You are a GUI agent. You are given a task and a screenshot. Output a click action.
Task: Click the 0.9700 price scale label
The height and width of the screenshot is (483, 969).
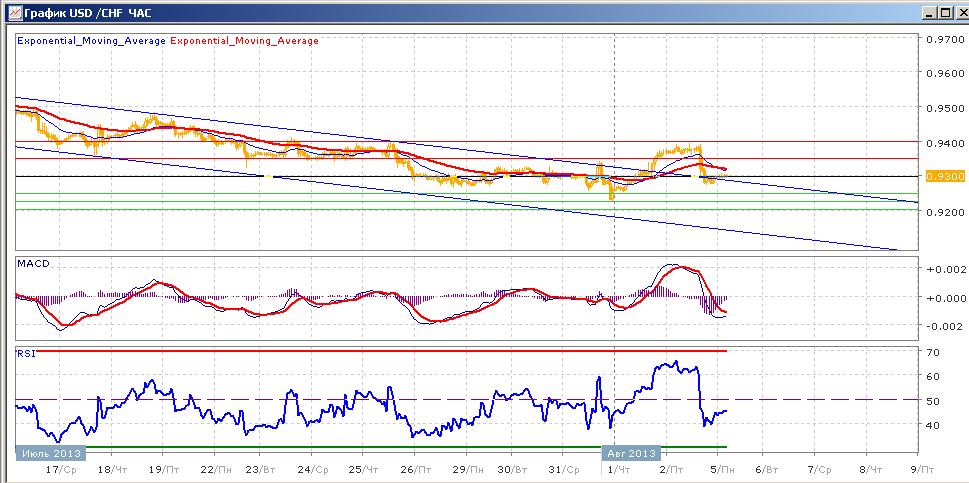click(x=944, y=40)
